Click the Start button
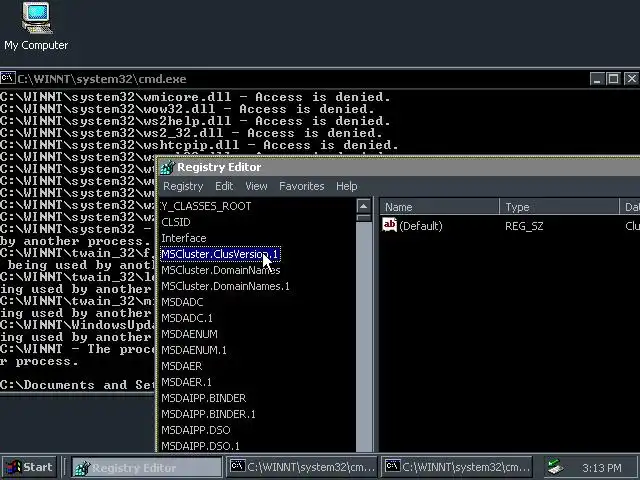 29,467
